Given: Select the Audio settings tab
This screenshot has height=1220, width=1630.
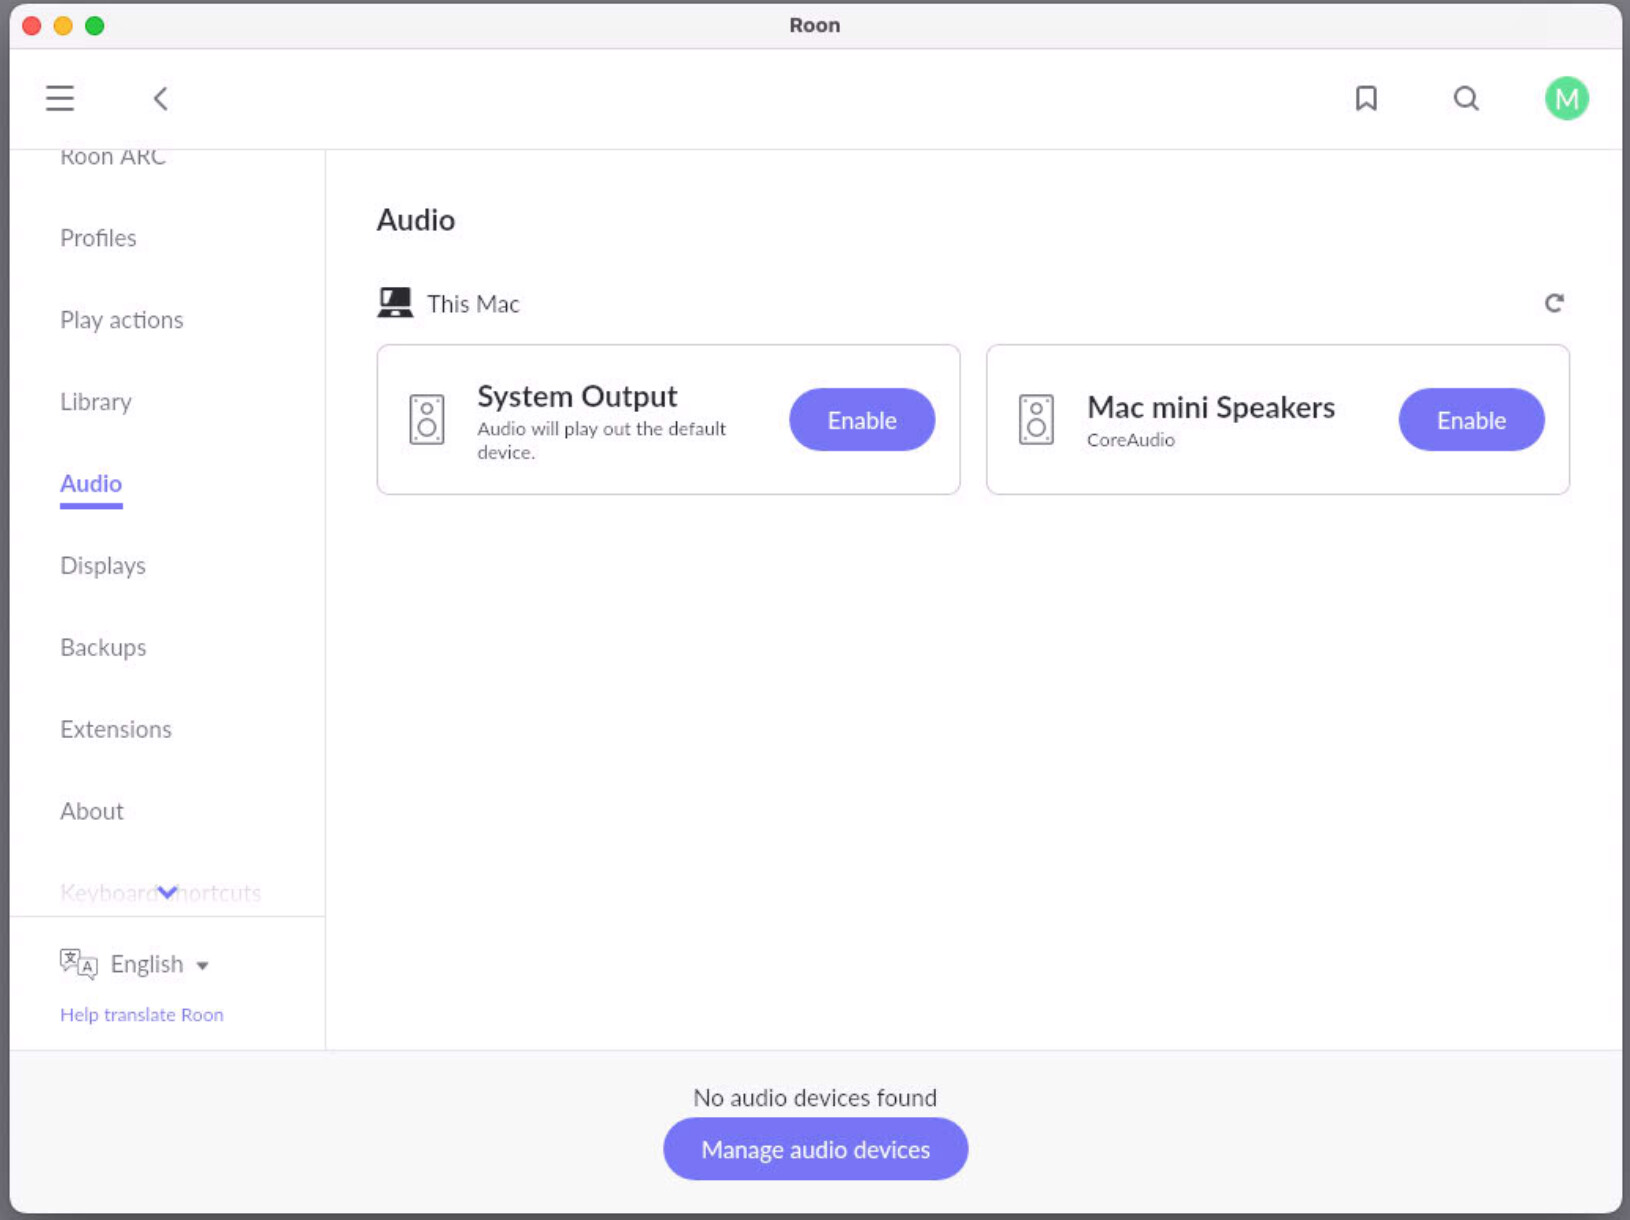Looking at the screenshot, I should (91, 484).
